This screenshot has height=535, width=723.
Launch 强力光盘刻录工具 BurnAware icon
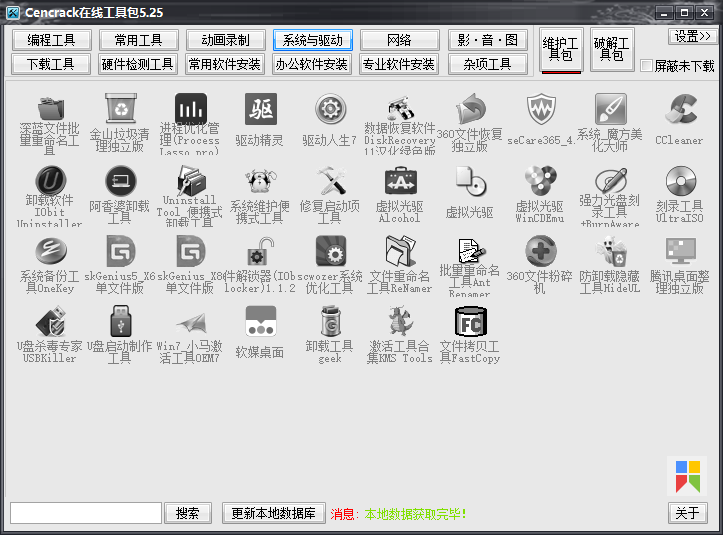coord(610,180)
